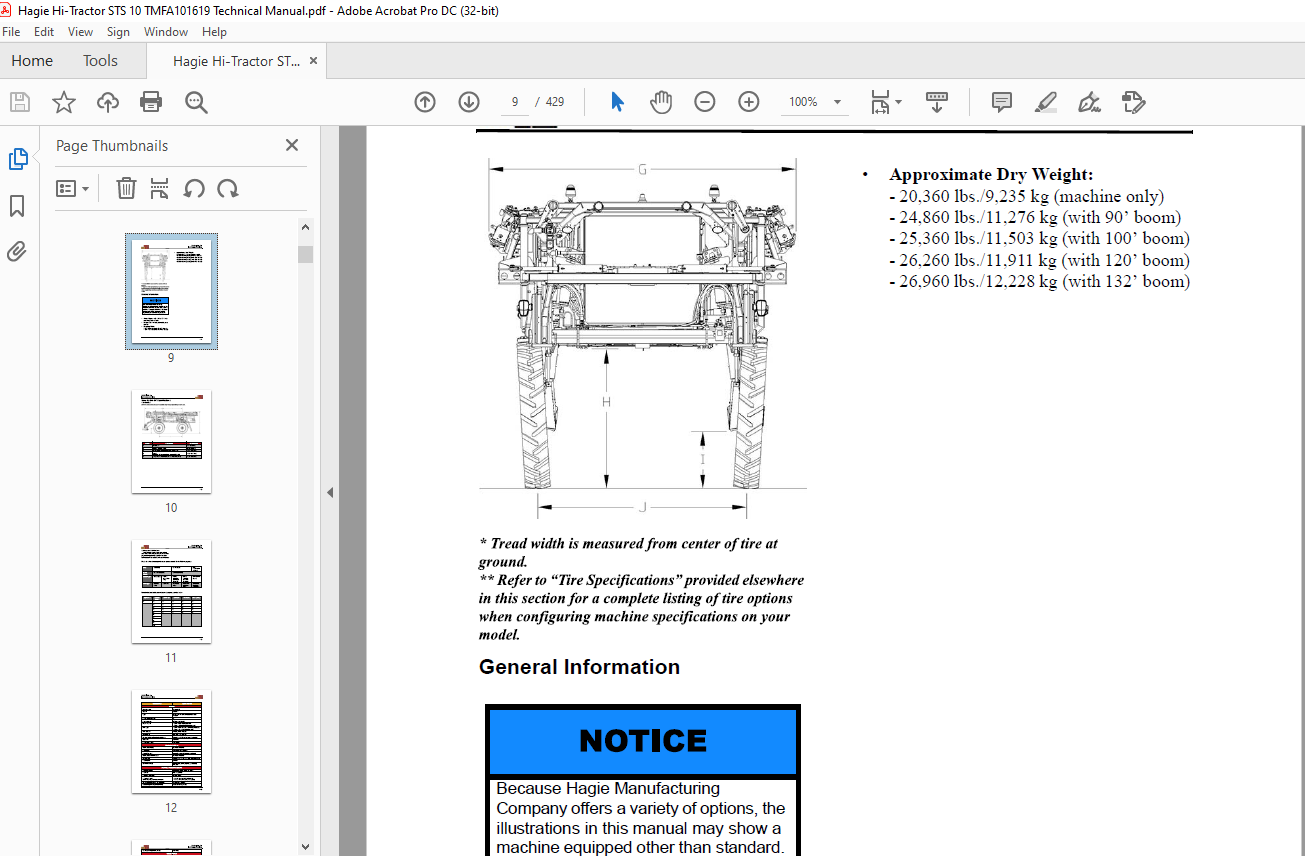Image resolution: width=1305 pixels, height=856 pixels.
Task: Click the '24,860 lbs./11,276 kg' weight line
Action: [1035, 217]
